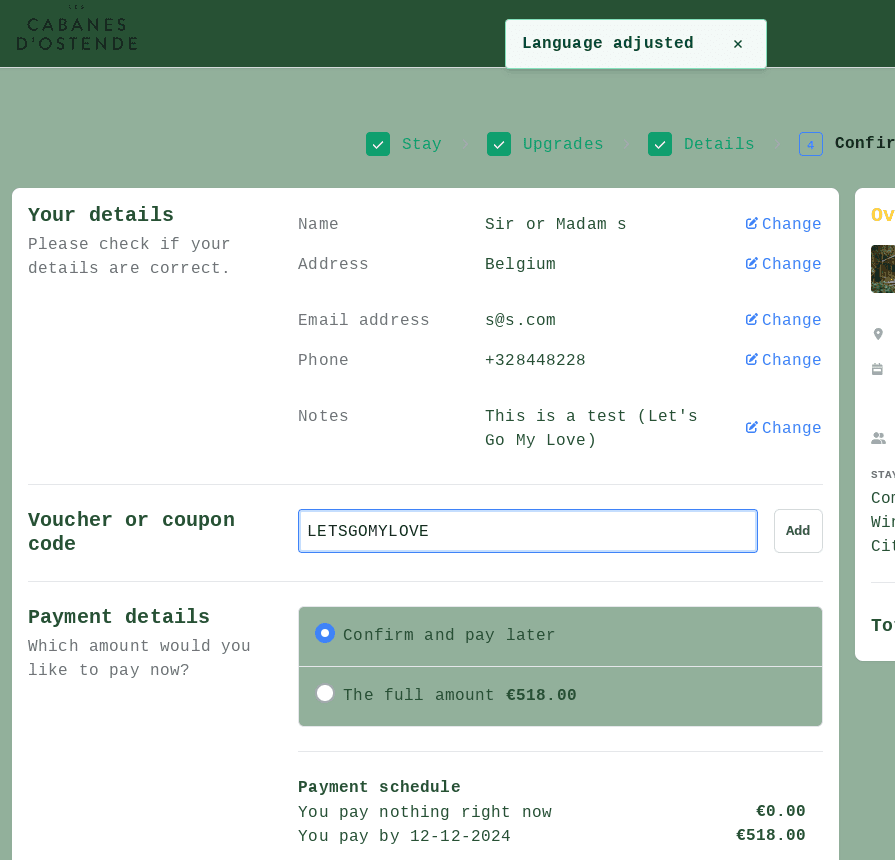Go back to the Upgrades step

pos(563,144)
